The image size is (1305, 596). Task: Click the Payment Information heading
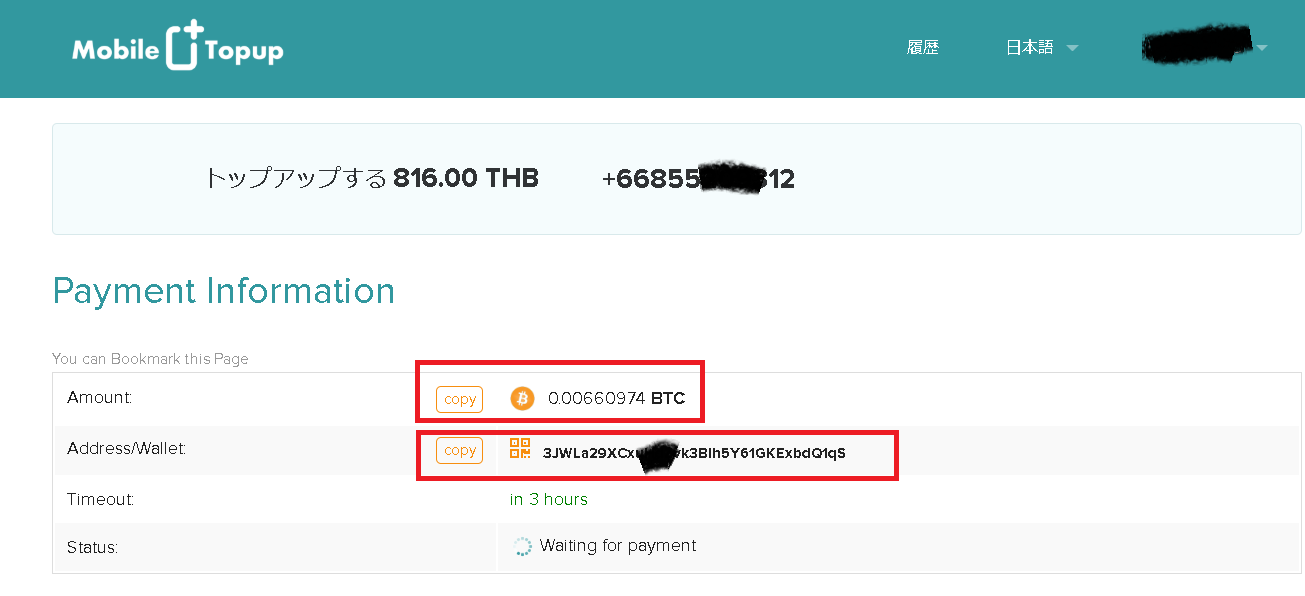coord(224,291)
